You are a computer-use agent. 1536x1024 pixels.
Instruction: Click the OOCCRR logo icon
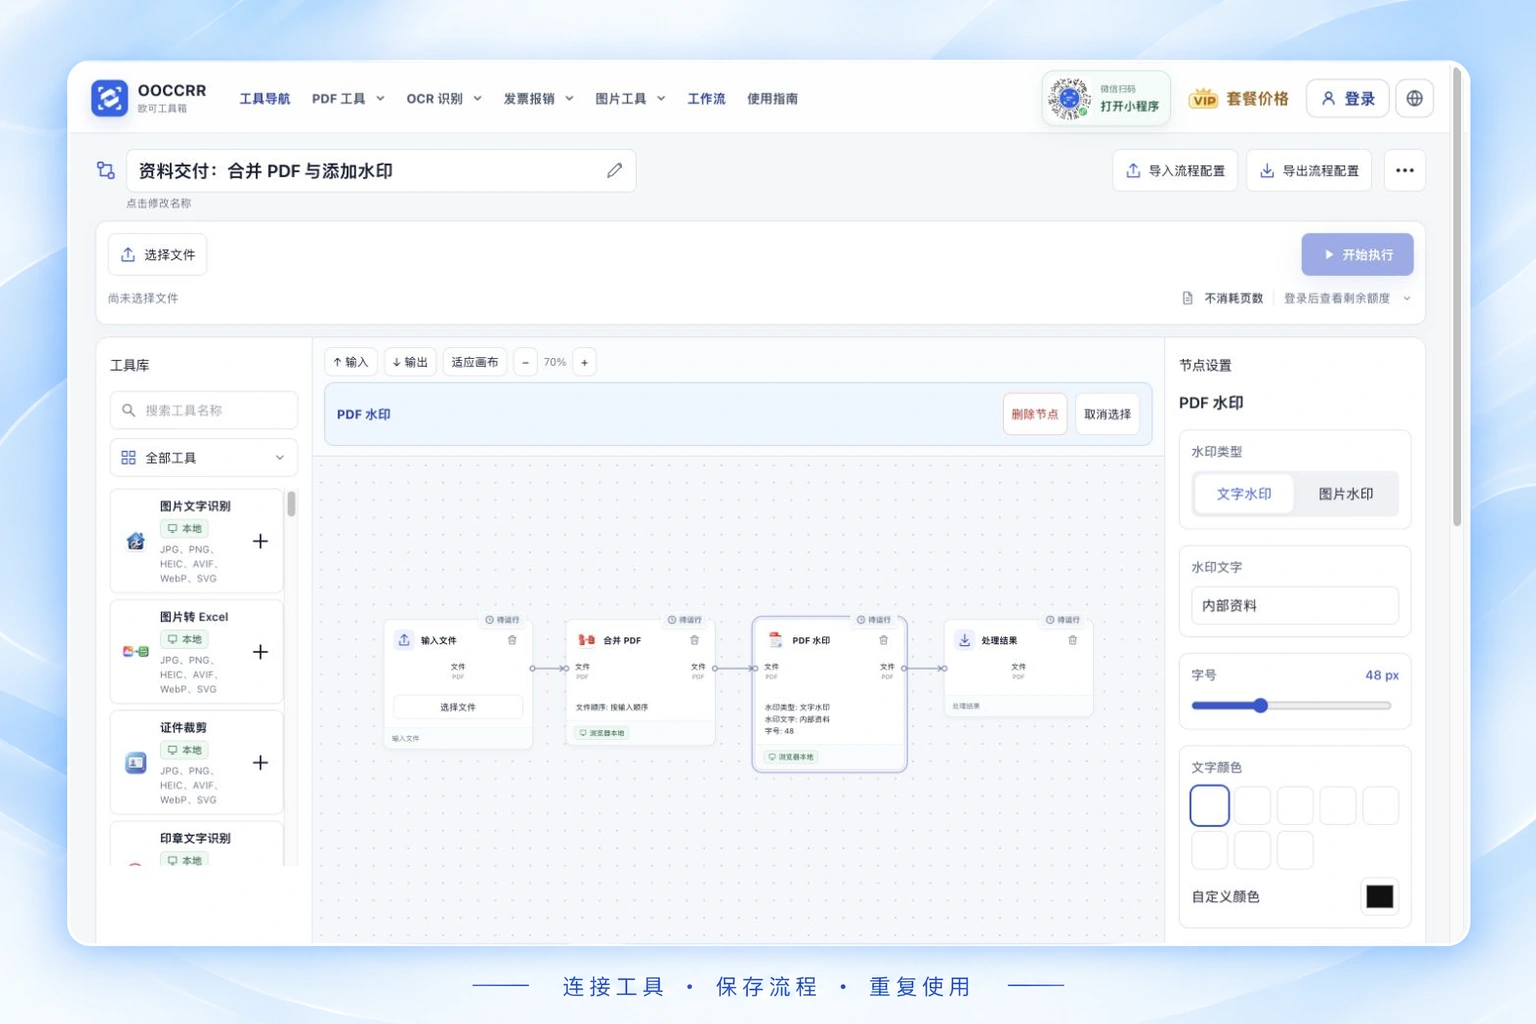coord(109,98)
